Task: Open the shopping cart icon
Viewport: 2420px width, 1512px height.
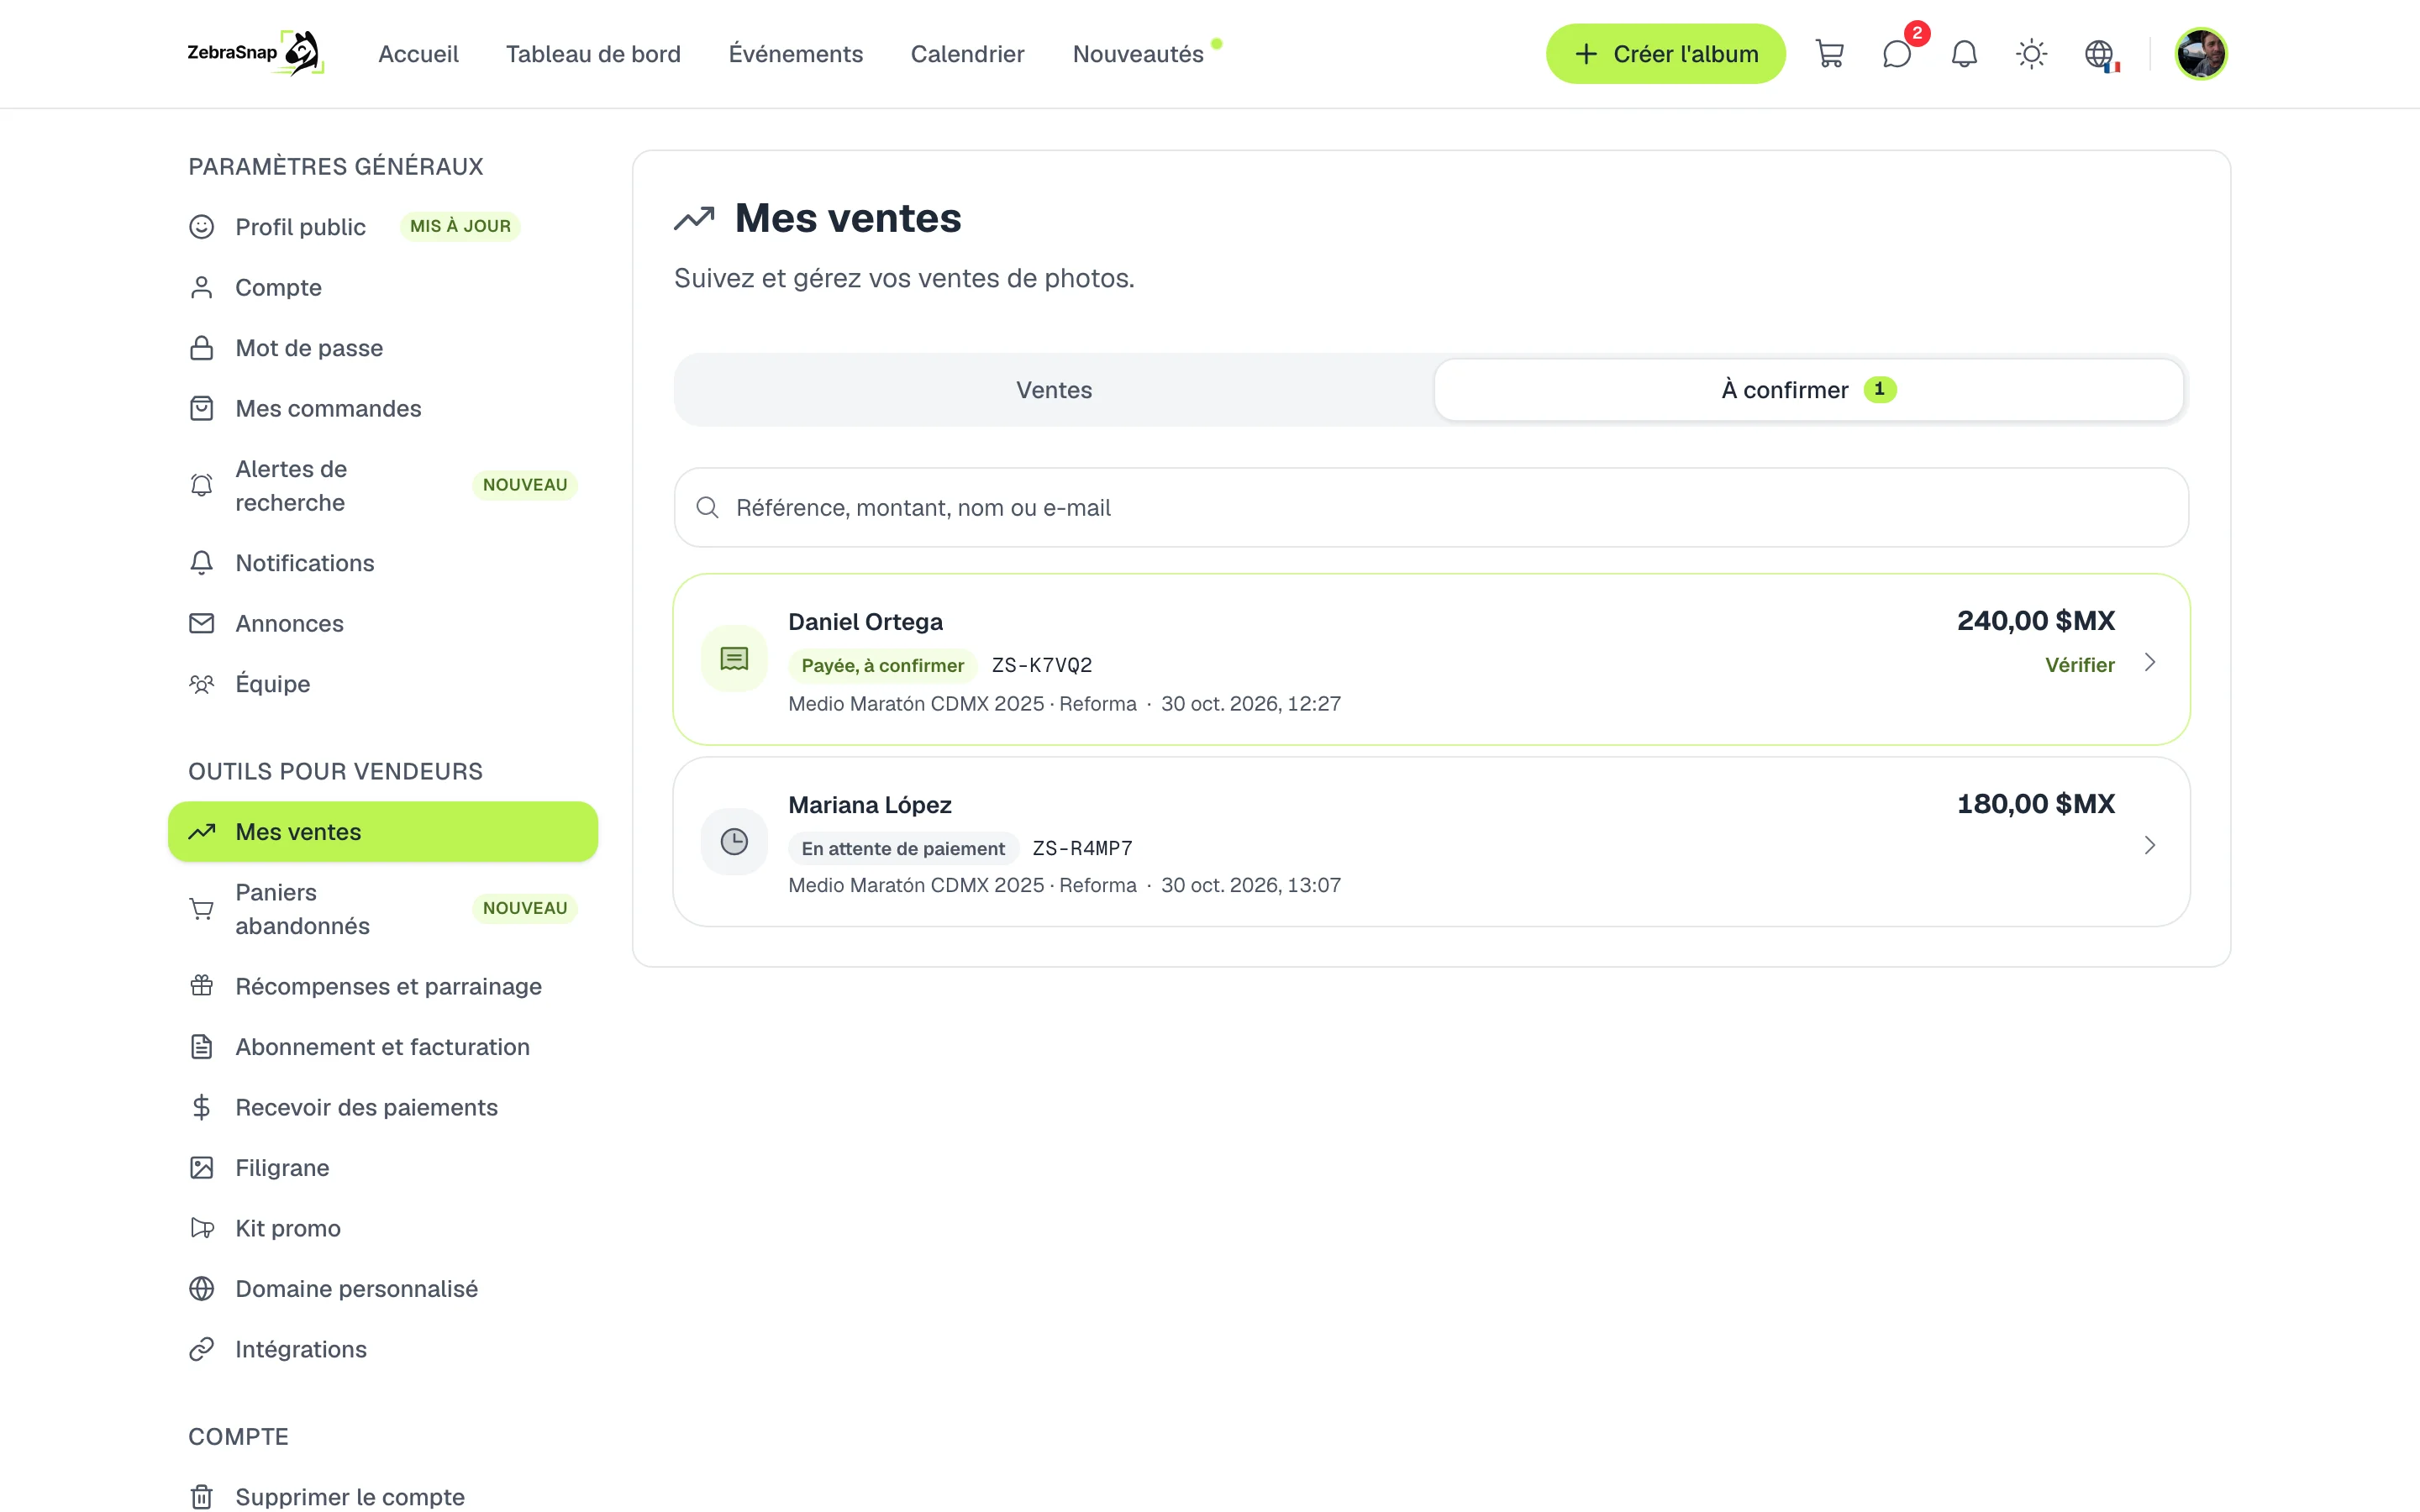Action: click(x=1829, y=54)
